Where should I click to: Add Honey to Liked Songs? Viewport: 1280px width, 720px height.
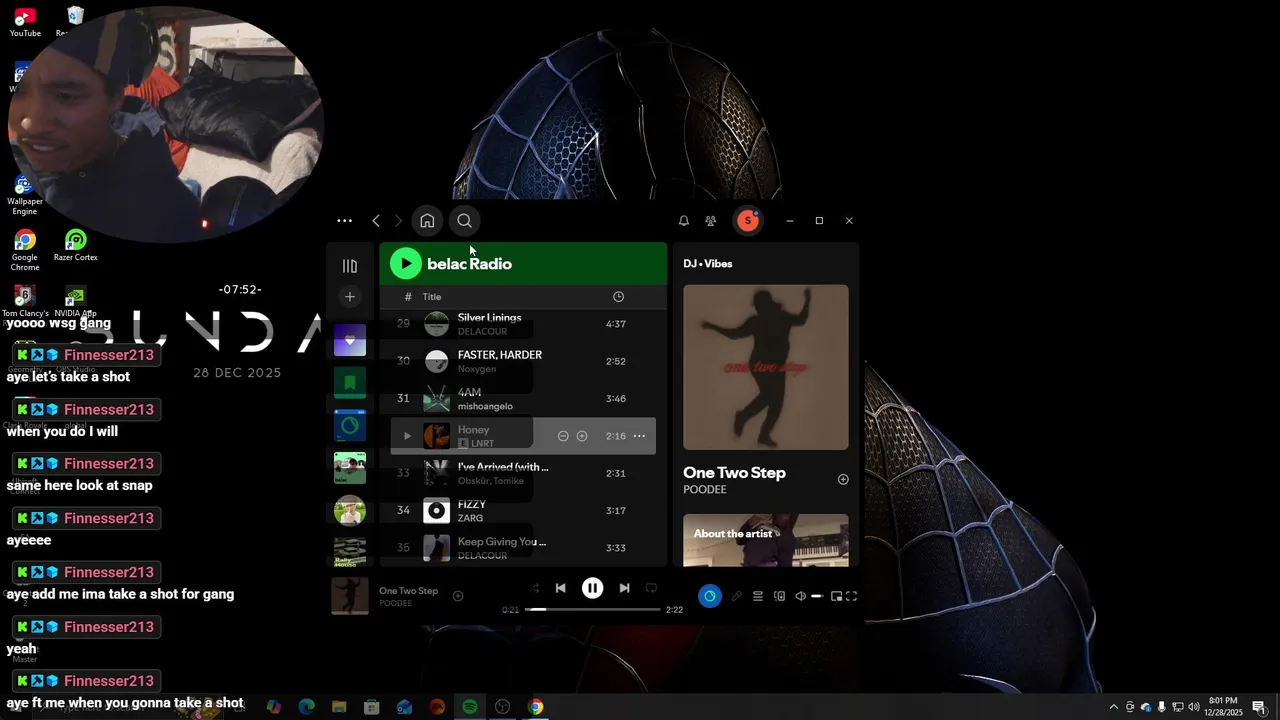[x=582, y=436]
